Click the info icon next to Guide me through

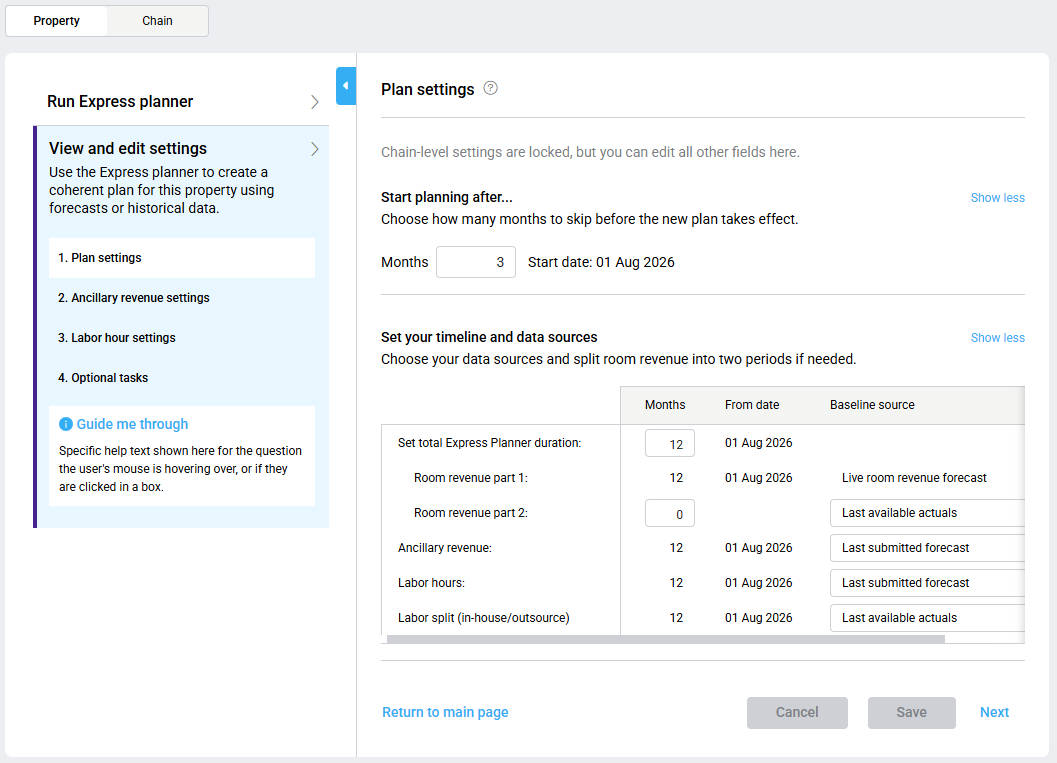(x=66, y=424)
